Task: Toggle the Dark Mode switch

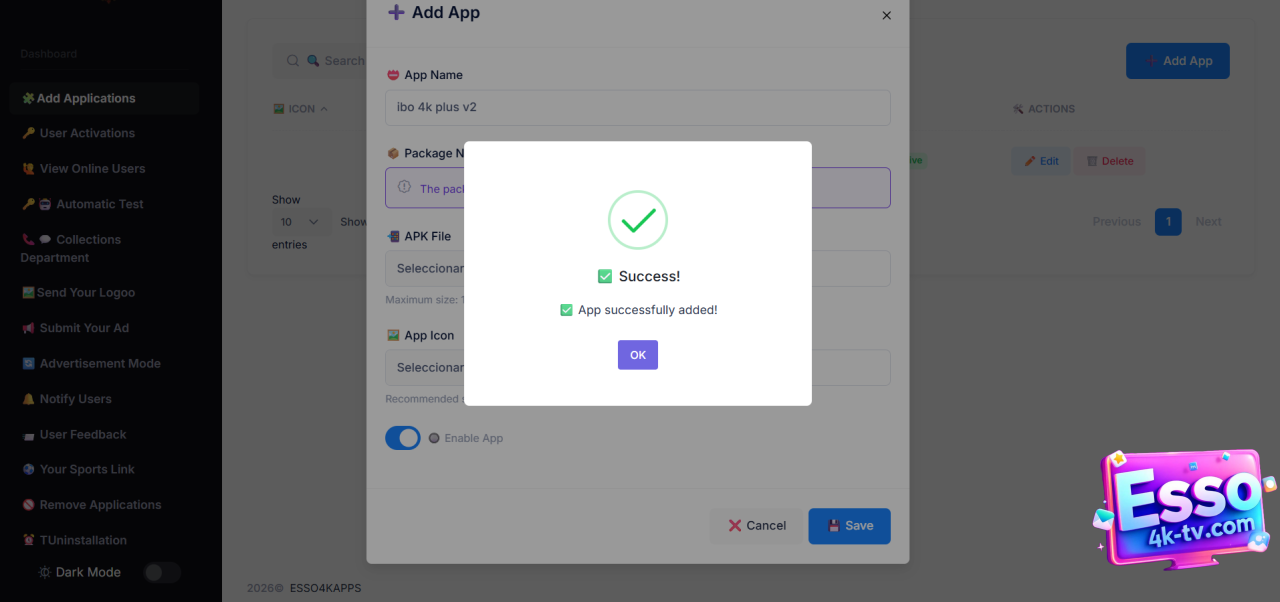Action: pos(162,572)
